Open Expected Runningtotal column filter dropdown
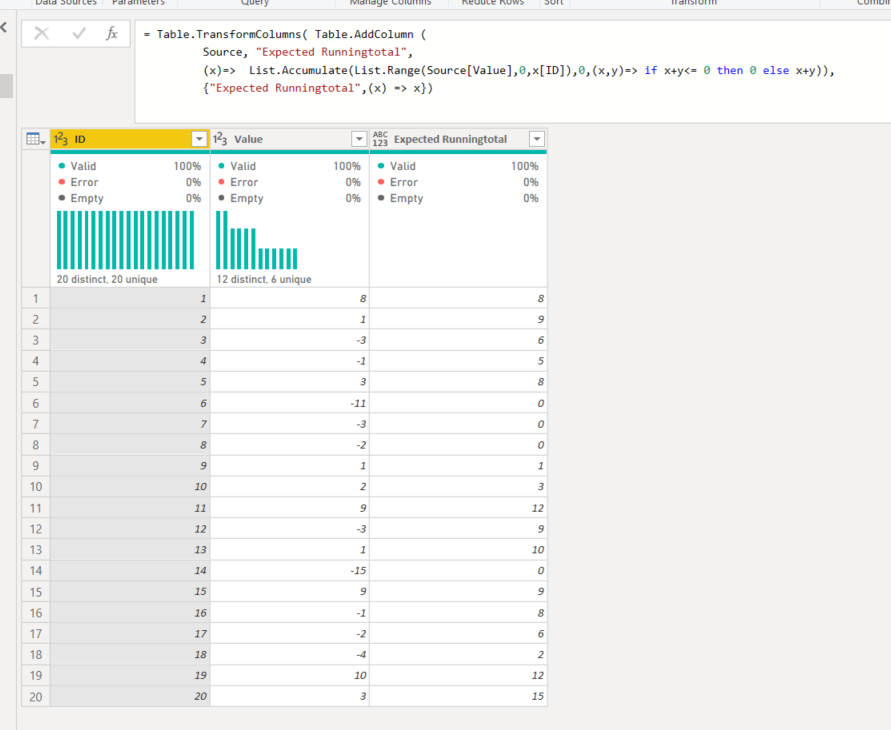This screenshot has height=730, width=891. tap(536, 139)
